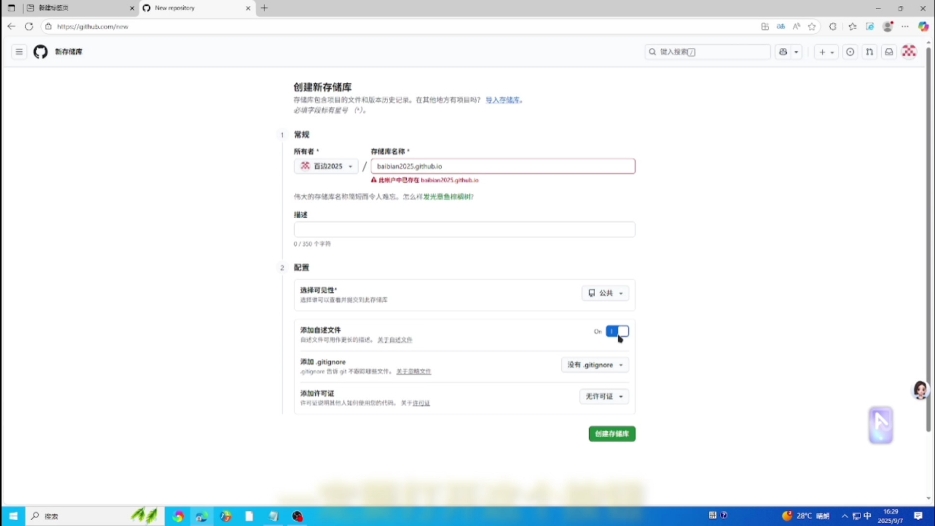
Task: Click the green '创建存储库' create repository button
Action: click(x=612, y=434)
